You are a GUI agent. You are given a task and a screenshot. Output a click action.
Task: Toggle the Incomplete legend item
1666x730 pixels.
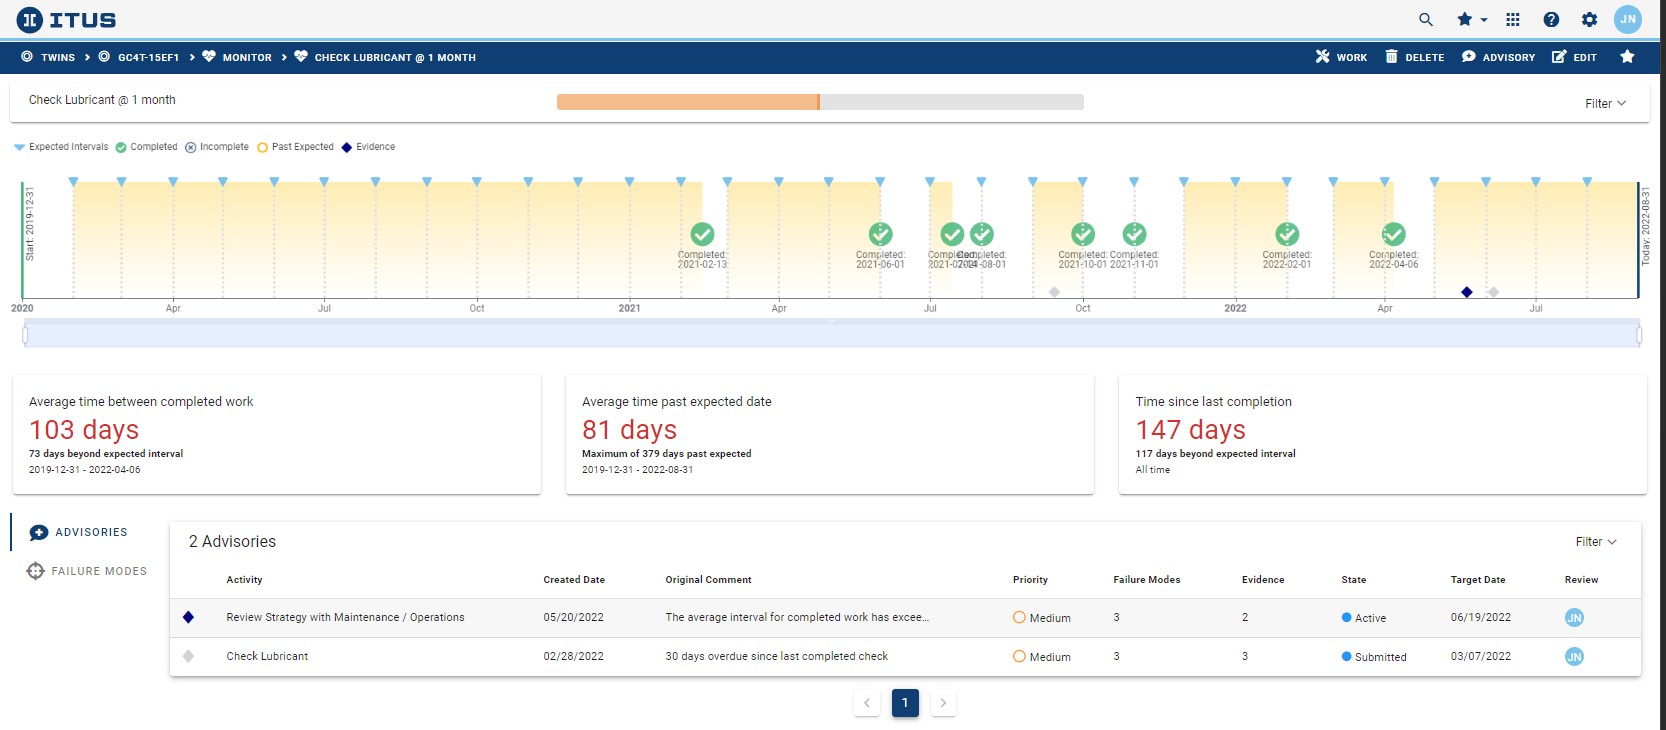pyautogui.click(x=217, y=147)
